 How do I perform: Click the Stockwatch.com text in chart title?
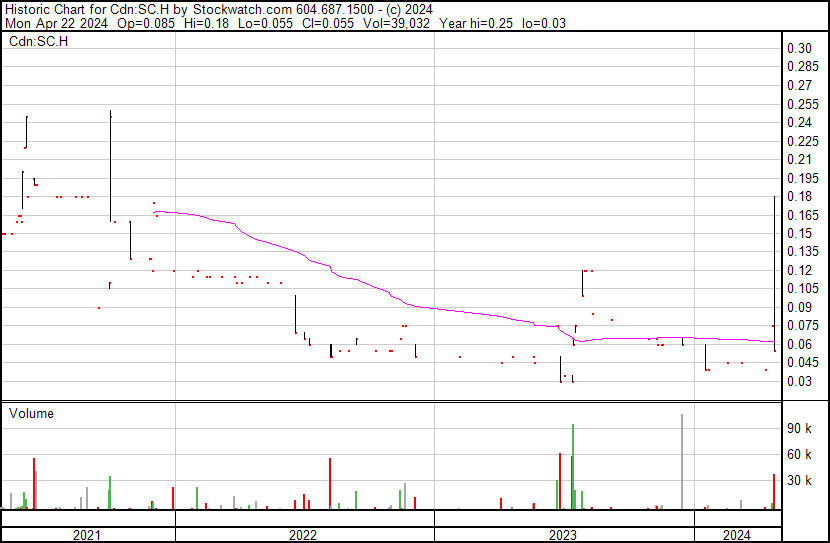[x=242, y=9]
